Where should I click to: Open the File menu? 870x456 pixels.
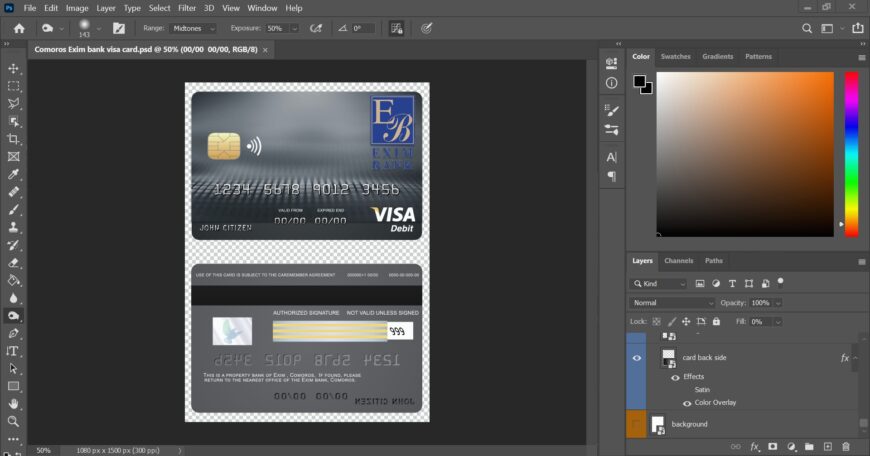tap(30, 8)
